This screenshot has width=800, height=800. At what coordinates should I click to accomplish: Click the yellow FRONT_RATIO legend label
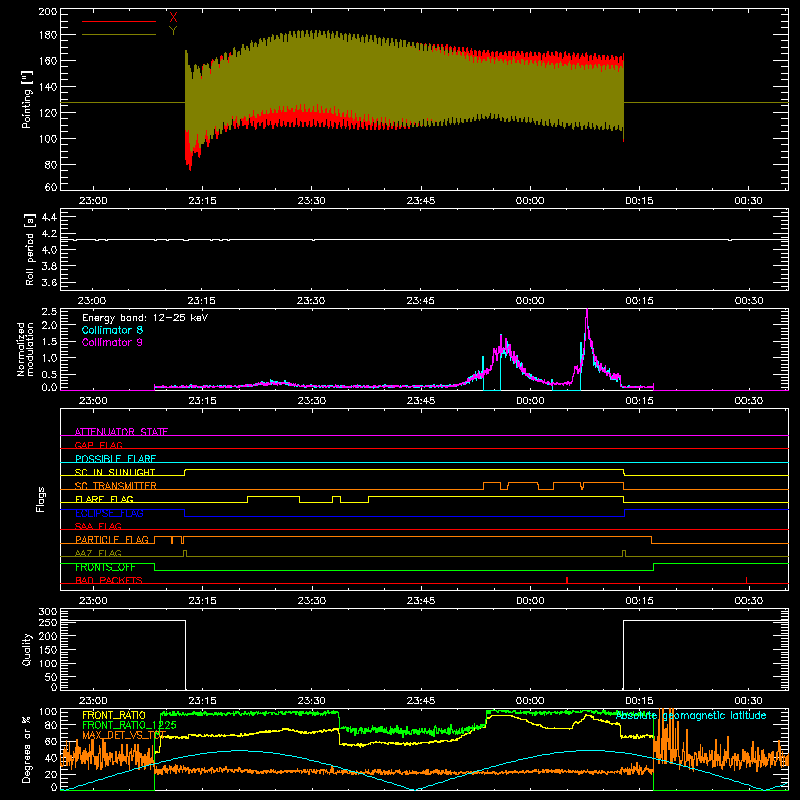coord(114,715)
